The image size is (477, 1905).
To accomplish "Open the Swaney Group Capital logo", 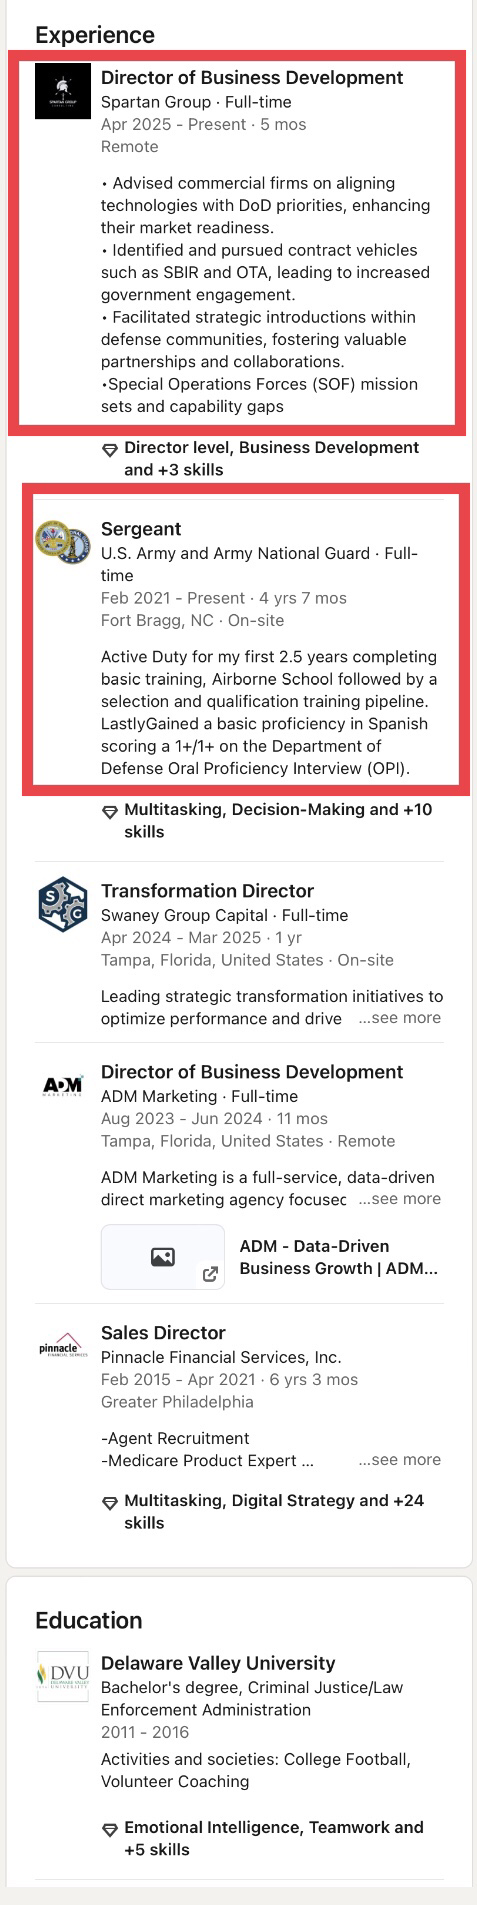I will pyautogui.click(x=62, y=904).
